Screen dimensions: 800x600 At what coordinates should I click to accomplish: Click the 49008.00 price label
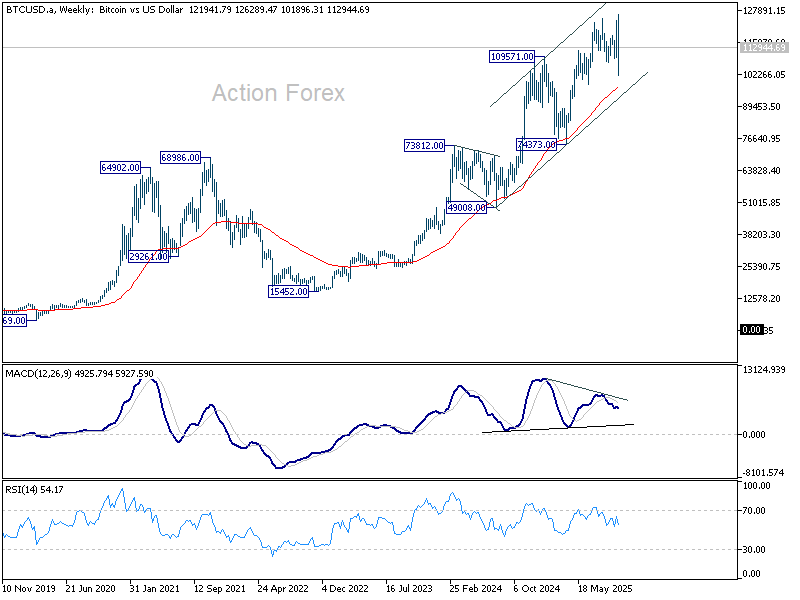[x=466, y=208]
